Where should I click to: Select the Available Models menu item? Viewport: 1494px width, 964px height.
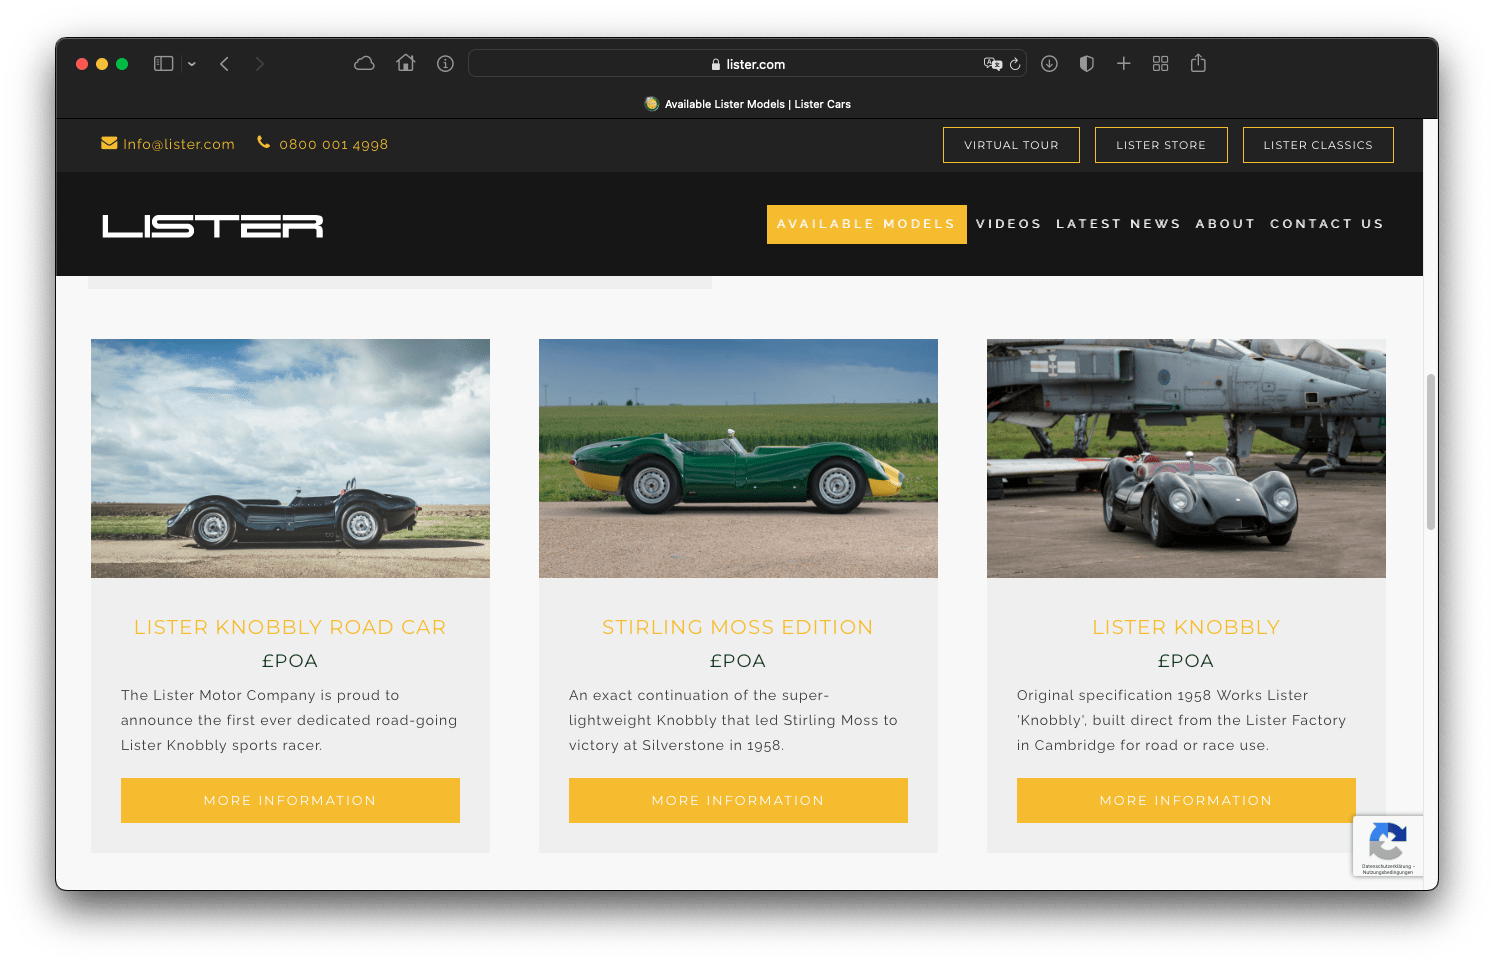pos(867,224)
